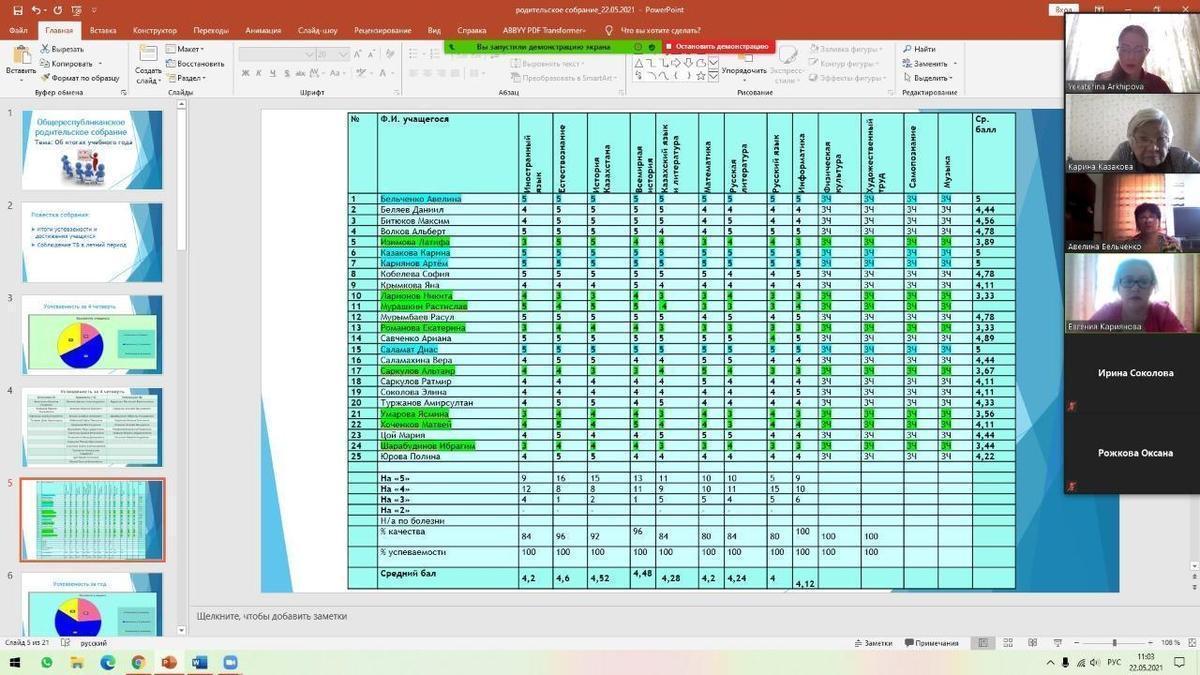Click the Save icon in quick access toolbar

[x=18, y=10]
